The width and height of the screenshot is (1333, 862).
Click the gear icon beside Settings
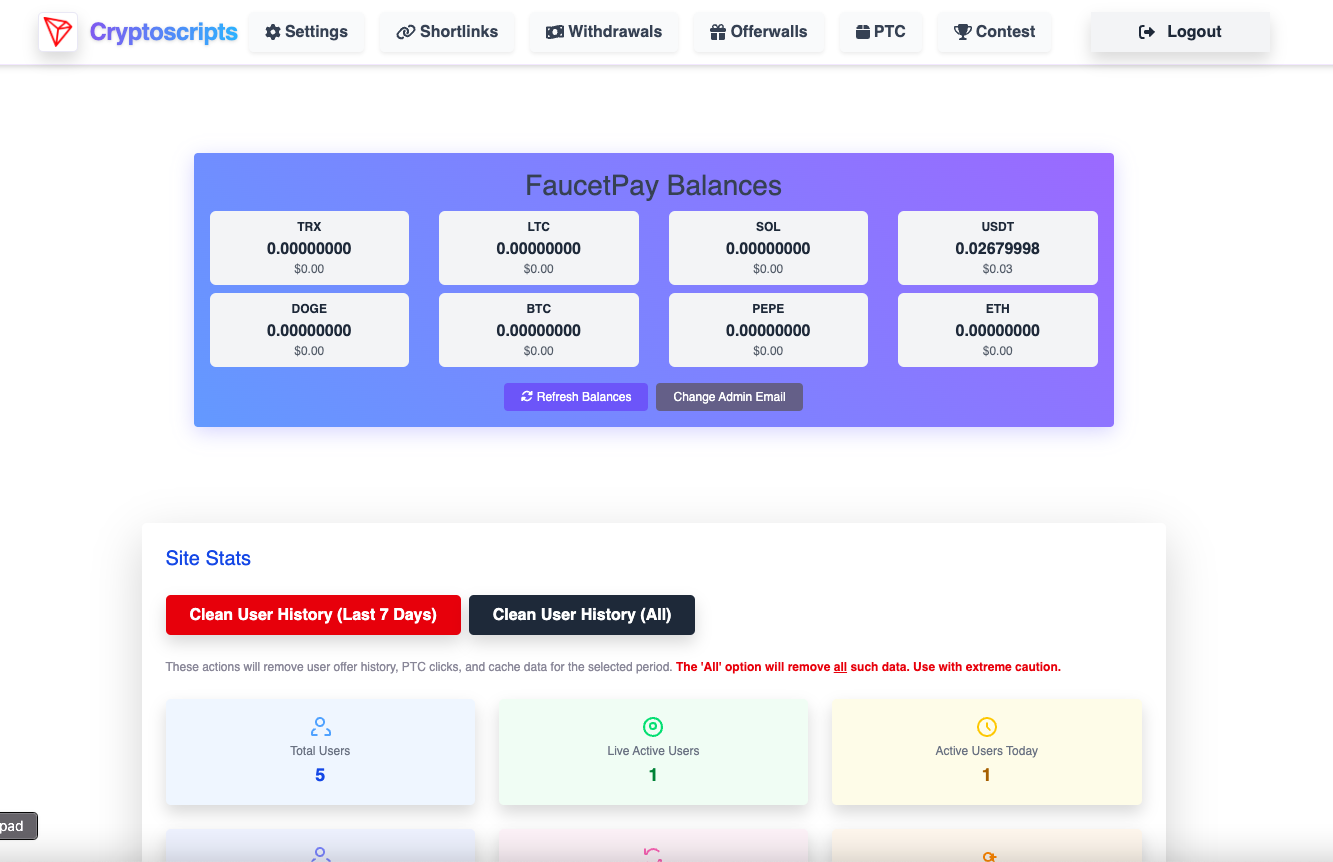coord(273,32)
